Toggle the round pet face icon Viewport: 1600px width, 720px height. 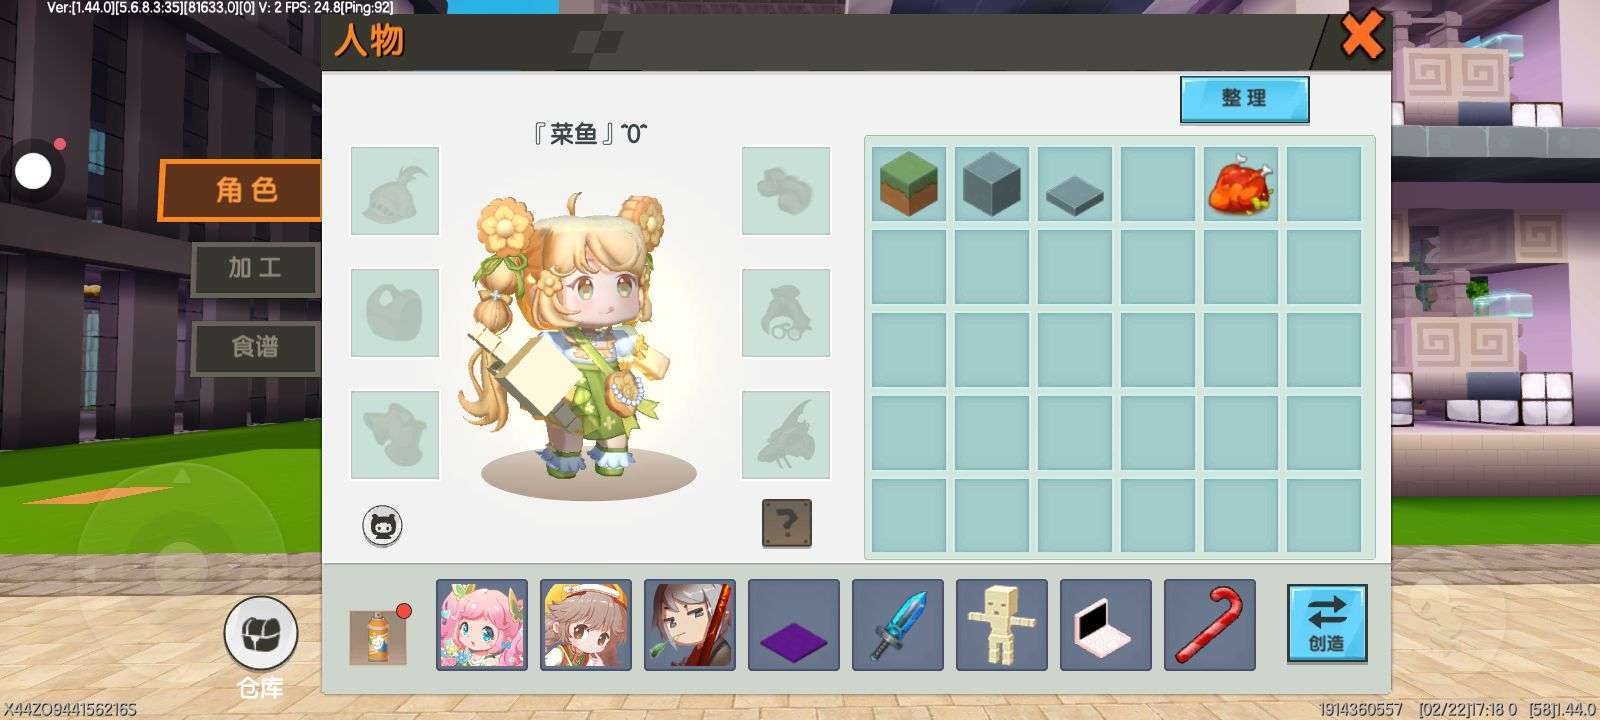click(382, 526)
